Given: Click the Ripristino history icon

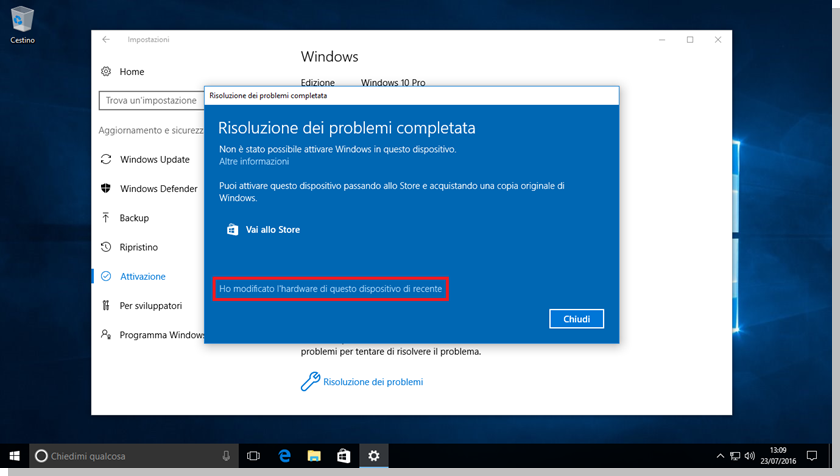Looking at the screenshot, I should click(x=106, y=247).
